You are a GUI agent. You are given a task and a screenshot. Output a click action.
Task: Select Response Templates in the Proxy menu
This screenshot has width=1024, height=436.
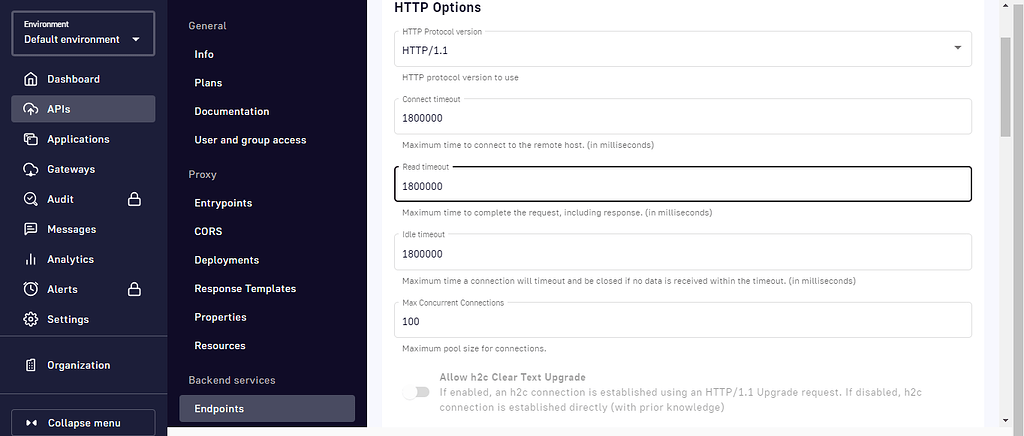(245, 288)
